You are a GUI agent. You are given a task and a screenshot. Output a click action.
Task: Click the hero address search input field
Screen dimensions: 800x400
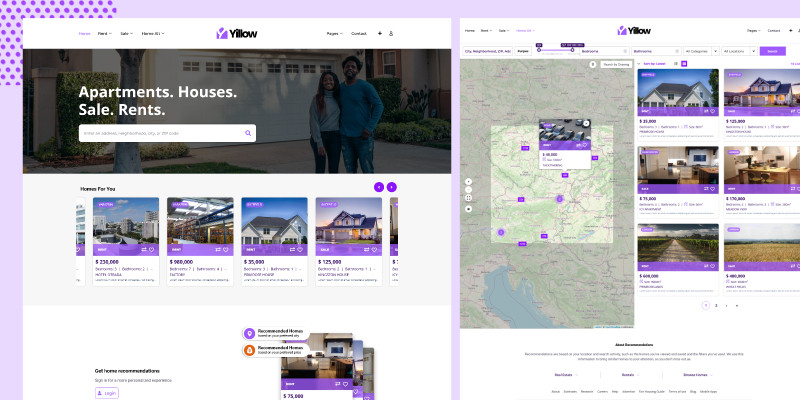point(160,133)
